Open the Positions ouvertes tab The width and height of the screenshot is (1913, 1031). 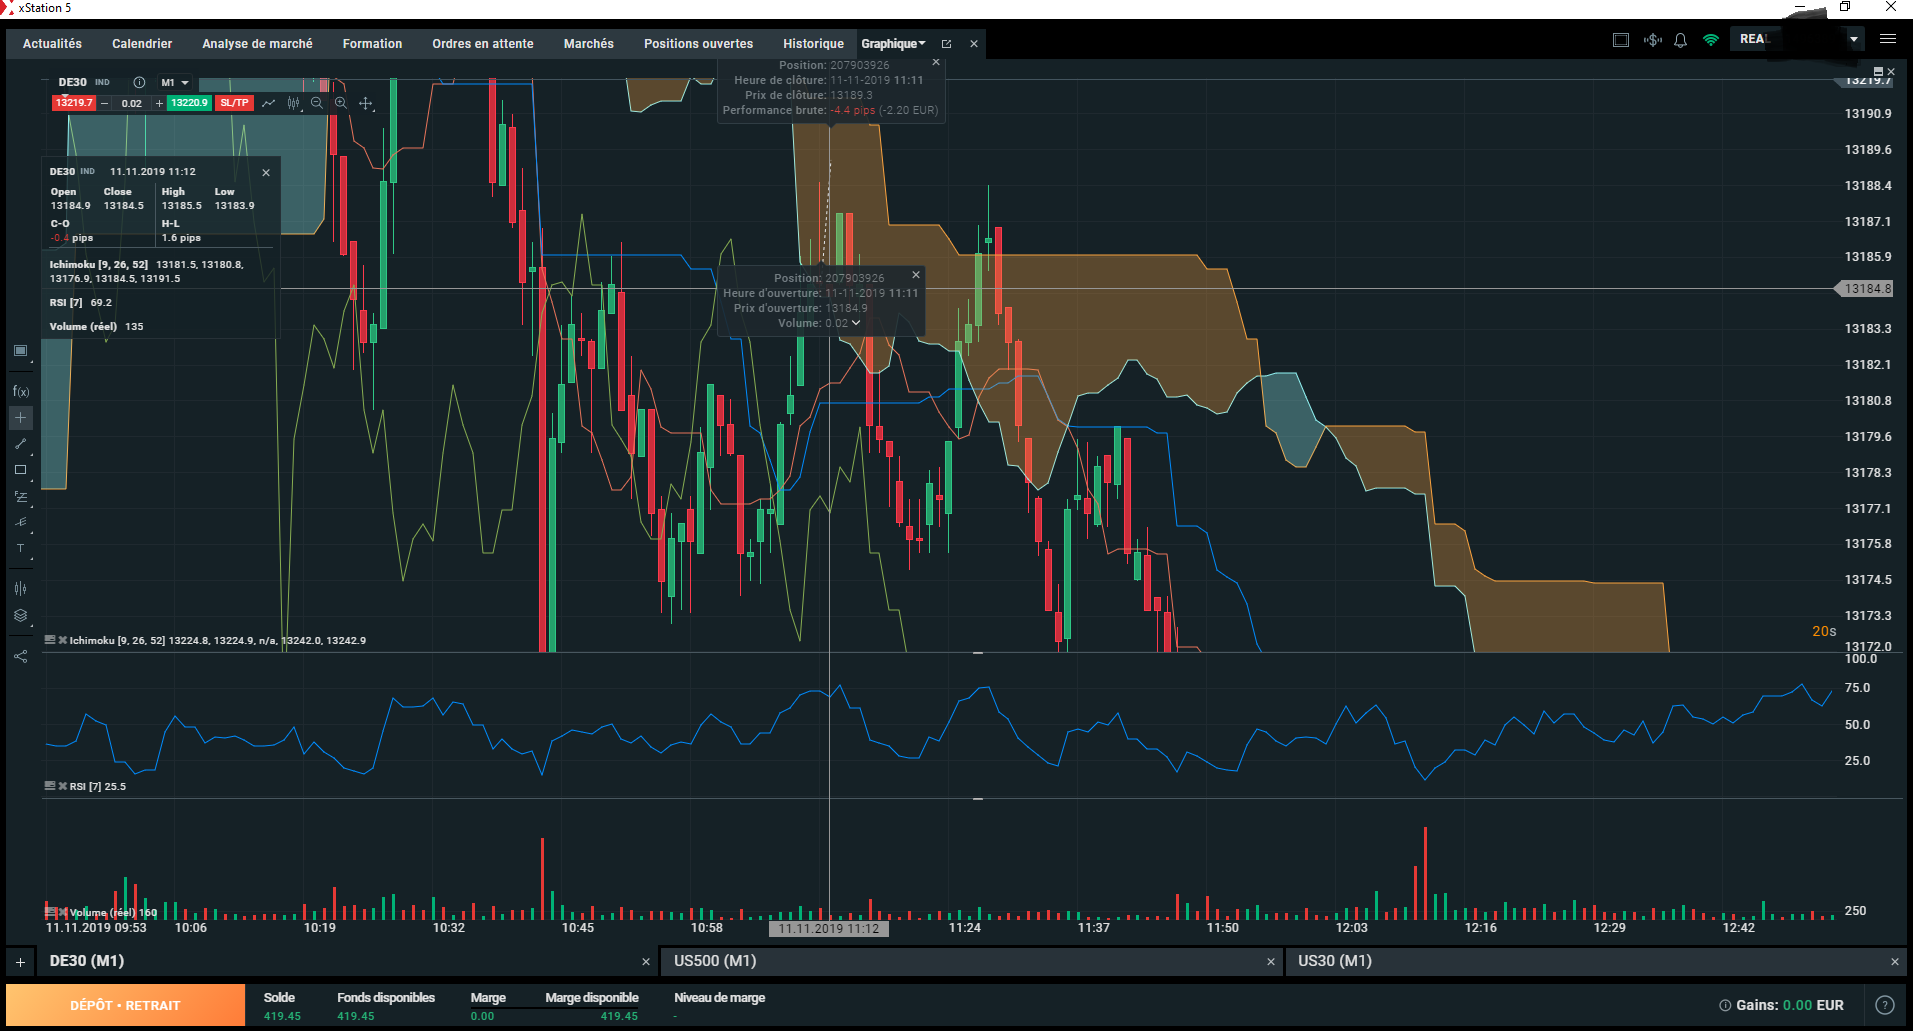tap(698, 44)
